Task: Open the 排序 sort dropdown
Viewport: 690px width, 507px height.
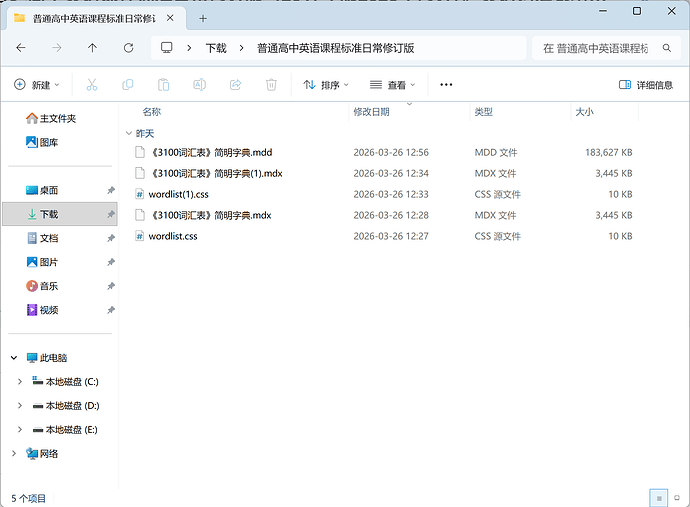Action: point(326,84)
